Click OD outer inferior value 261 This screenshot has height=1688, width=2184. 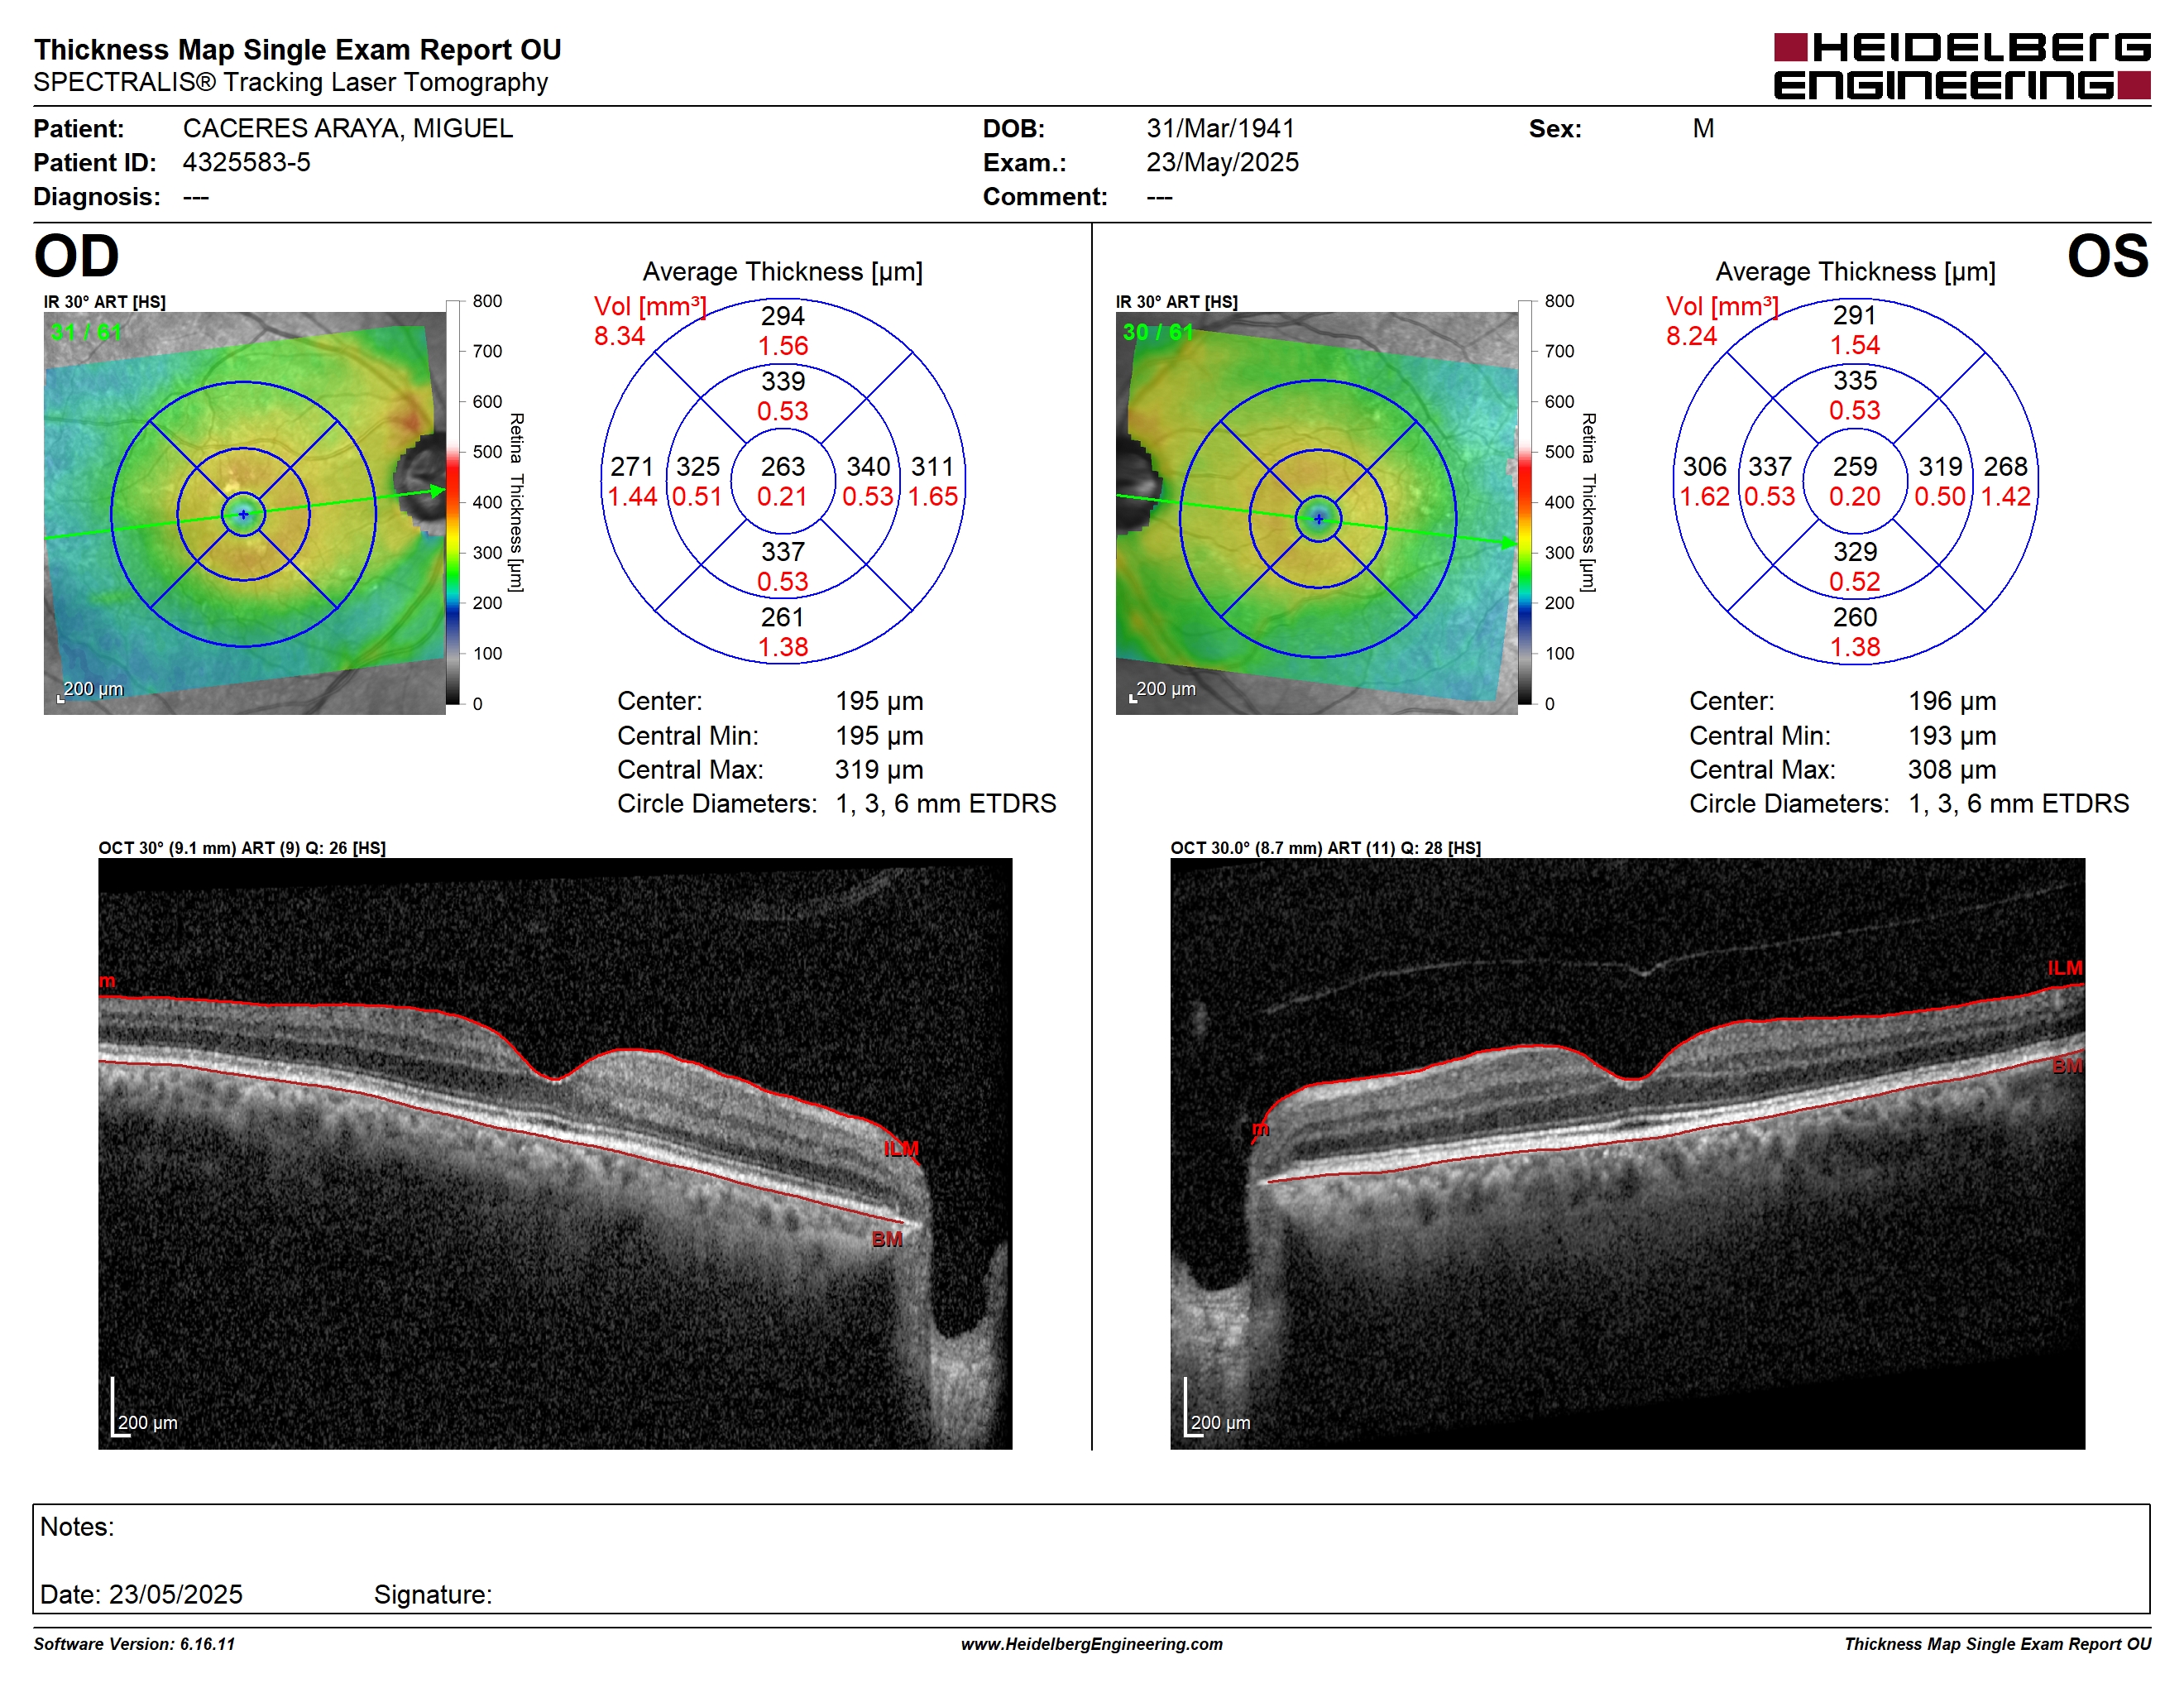tap(783, 617)
